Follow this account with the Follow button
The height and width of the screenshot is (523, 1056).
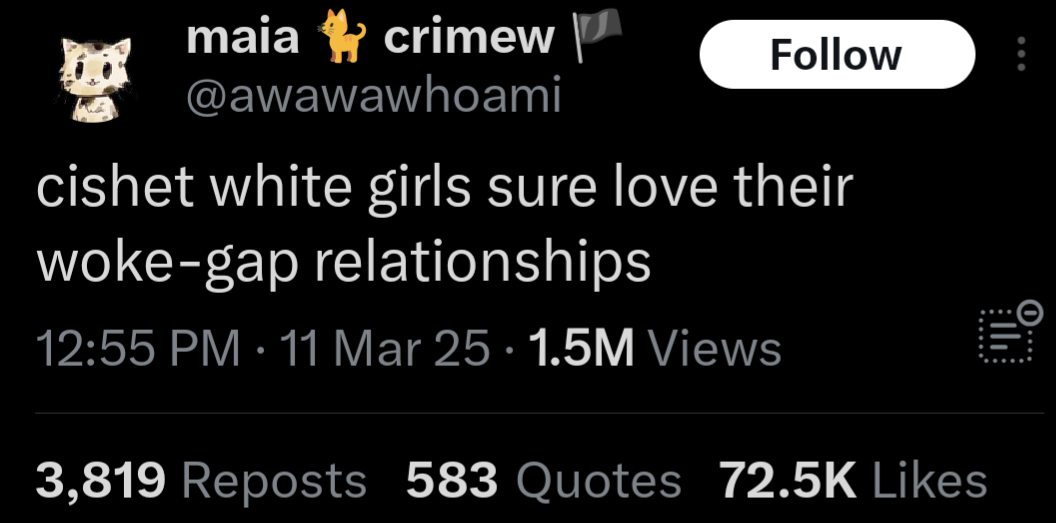tap(837, 55)
